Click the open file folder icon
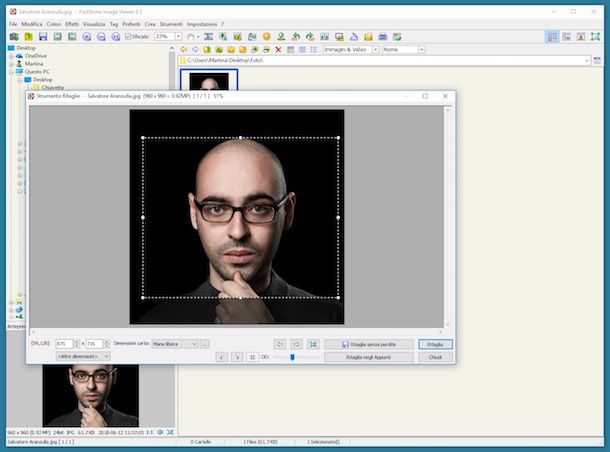The height and width of the screenshot is (452, 610). point(28,37)
